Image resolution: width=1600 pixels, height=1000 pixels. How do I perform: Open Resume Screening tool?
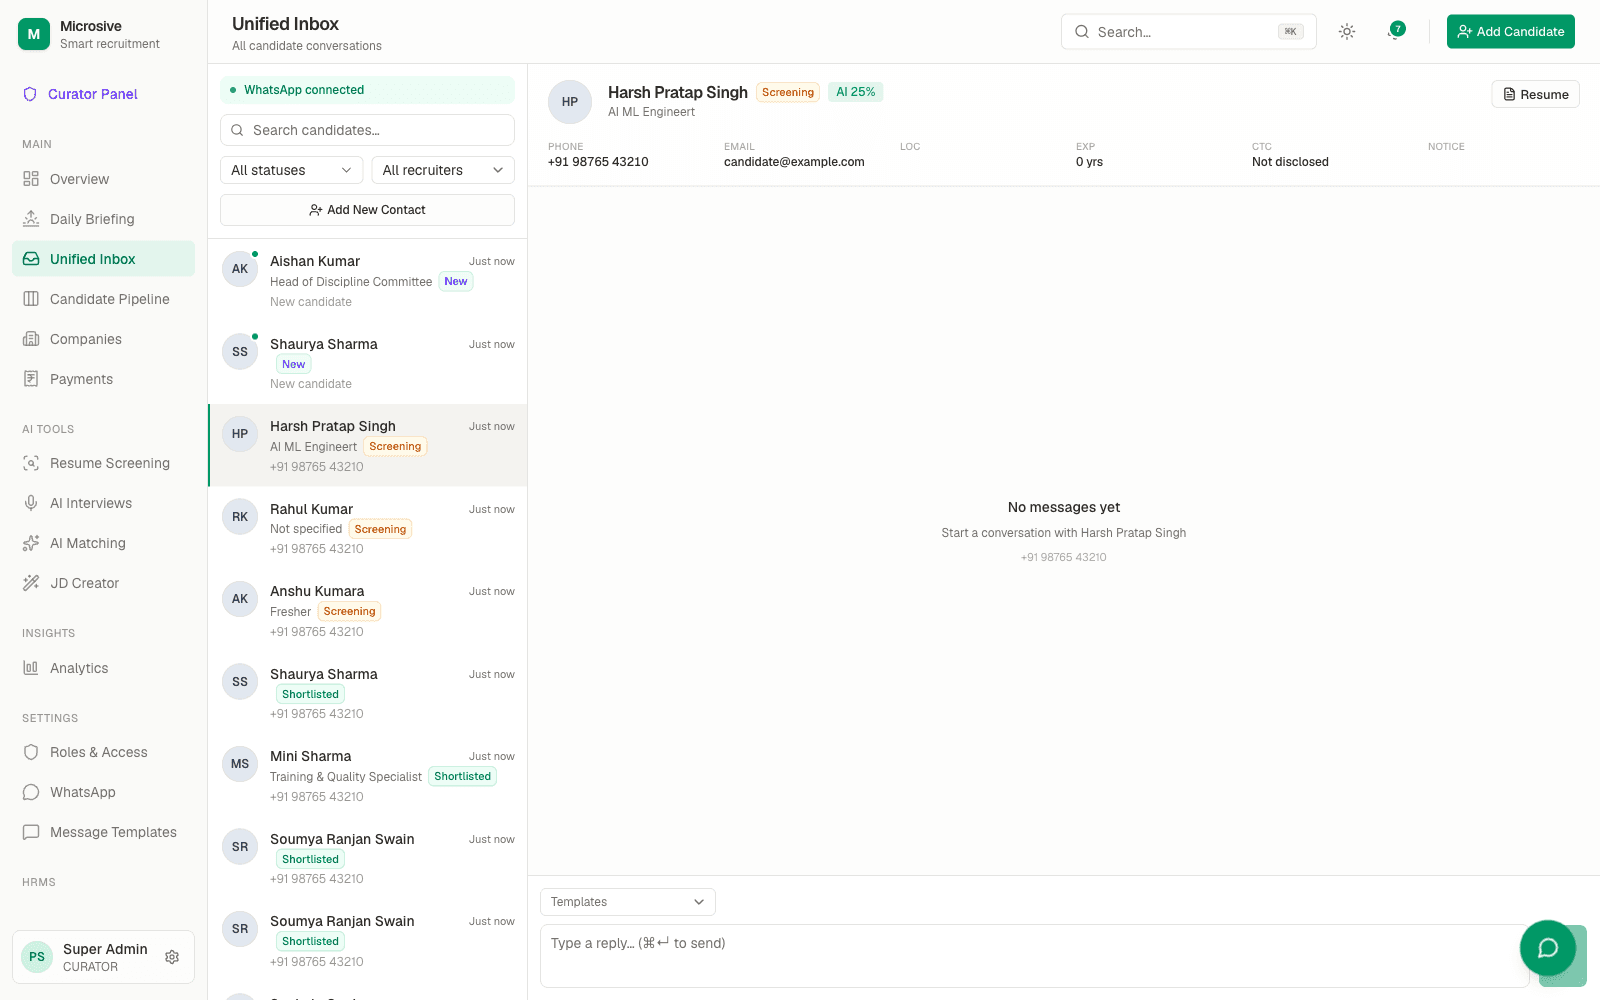click(x=103, y=463)
